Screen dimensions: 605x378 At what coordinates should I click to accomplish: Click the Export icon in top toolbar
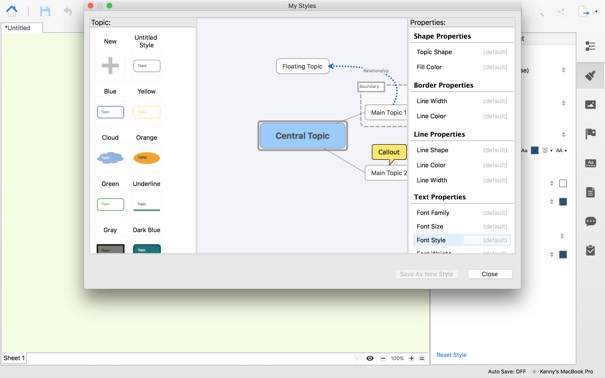(584, 11)
